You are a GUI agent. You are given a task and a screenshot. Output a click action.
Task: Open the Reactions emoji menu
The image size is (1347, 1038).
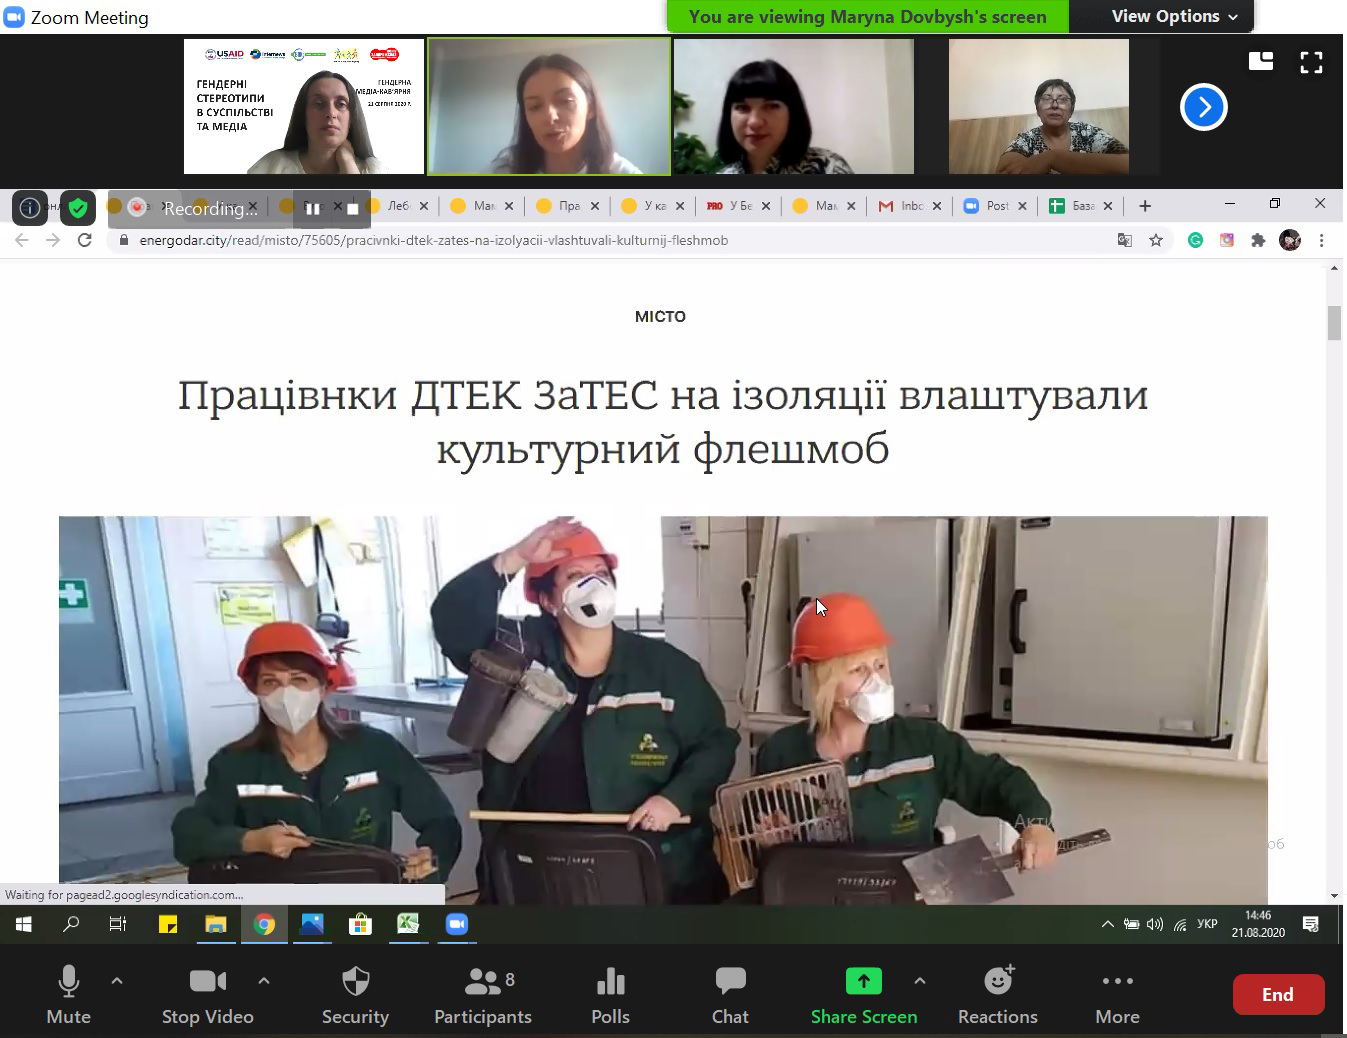pos(998,996)
